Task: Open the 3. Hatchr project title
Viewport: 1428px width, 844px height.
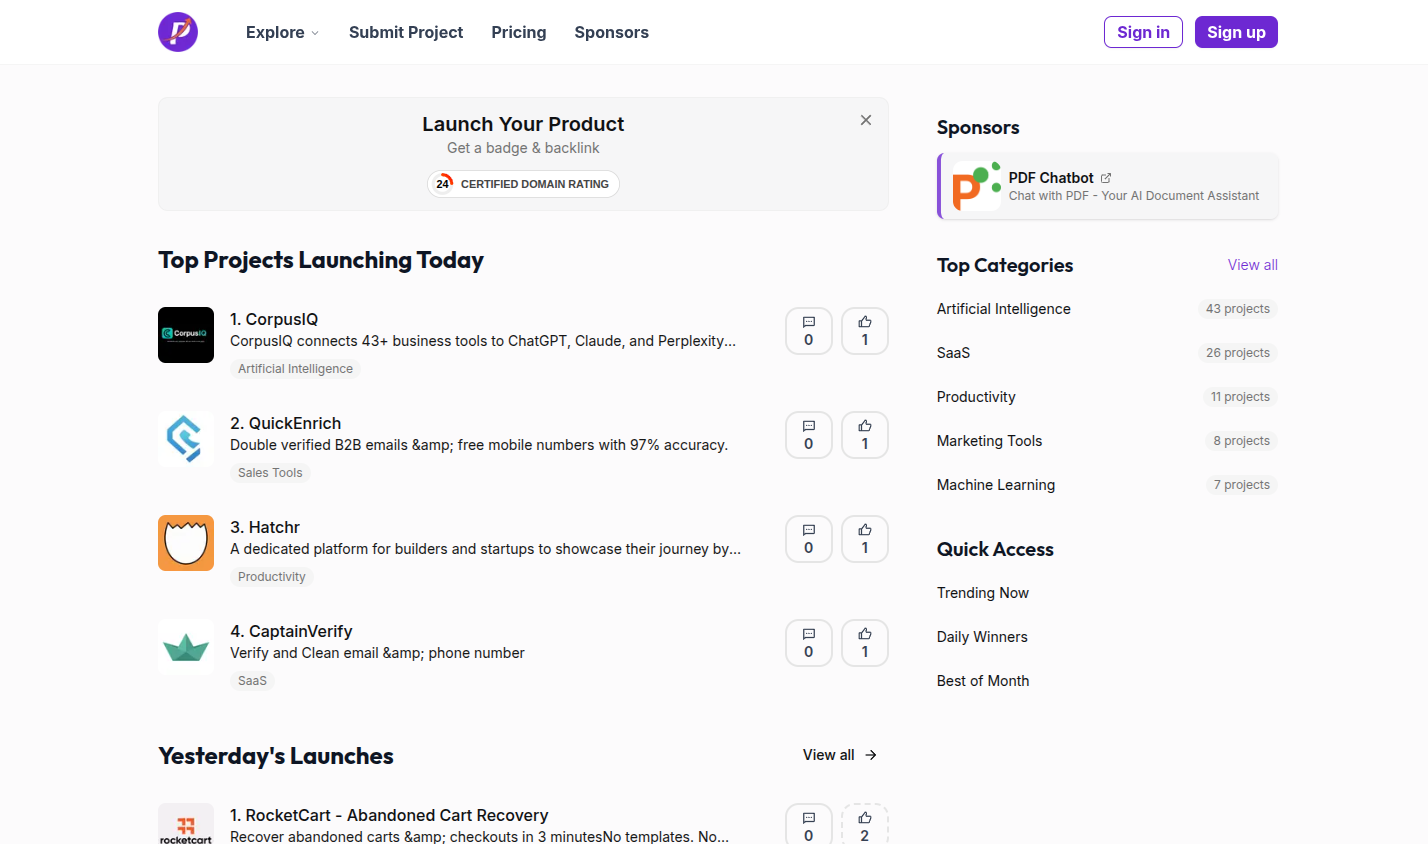Action: click(265, 527)
